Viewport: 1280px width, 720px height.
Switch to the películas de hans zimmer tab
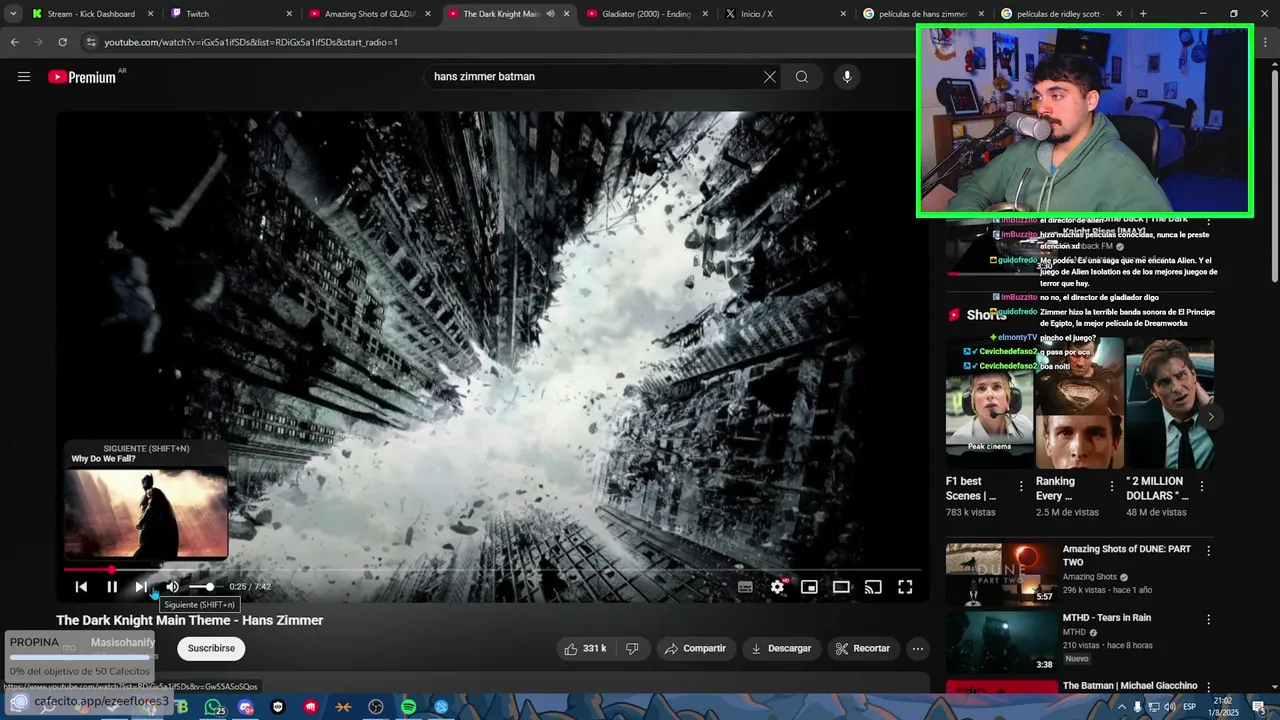coord(923,14)
